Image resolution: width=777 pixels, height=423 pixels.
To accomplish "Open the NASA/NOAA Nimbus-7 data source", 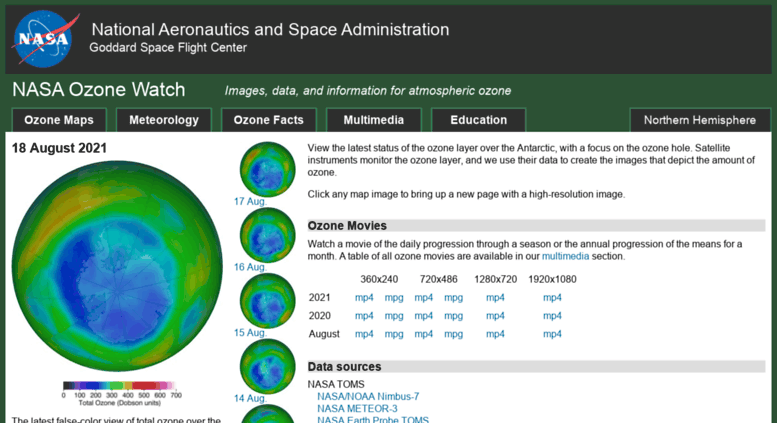I will pyautogui.click(x=368, y=397).
